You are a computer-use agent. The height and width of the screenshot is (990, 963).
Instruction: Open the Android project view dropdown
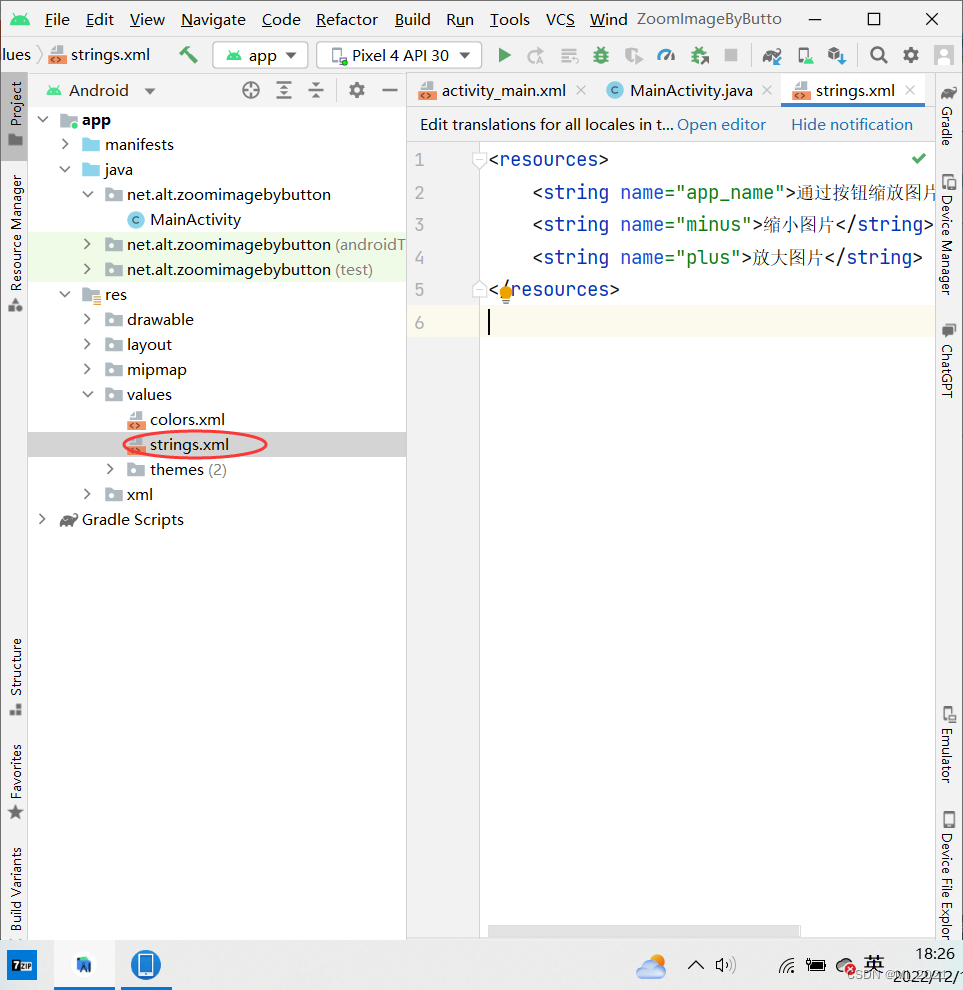(101, 90)
